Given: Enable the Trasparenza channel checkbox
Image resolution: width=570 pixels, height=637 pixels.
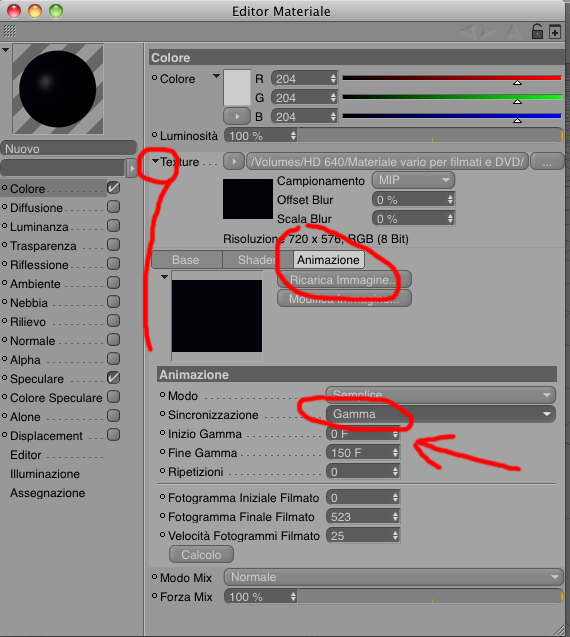Looking at the screenshot, I should pos(113,245).
